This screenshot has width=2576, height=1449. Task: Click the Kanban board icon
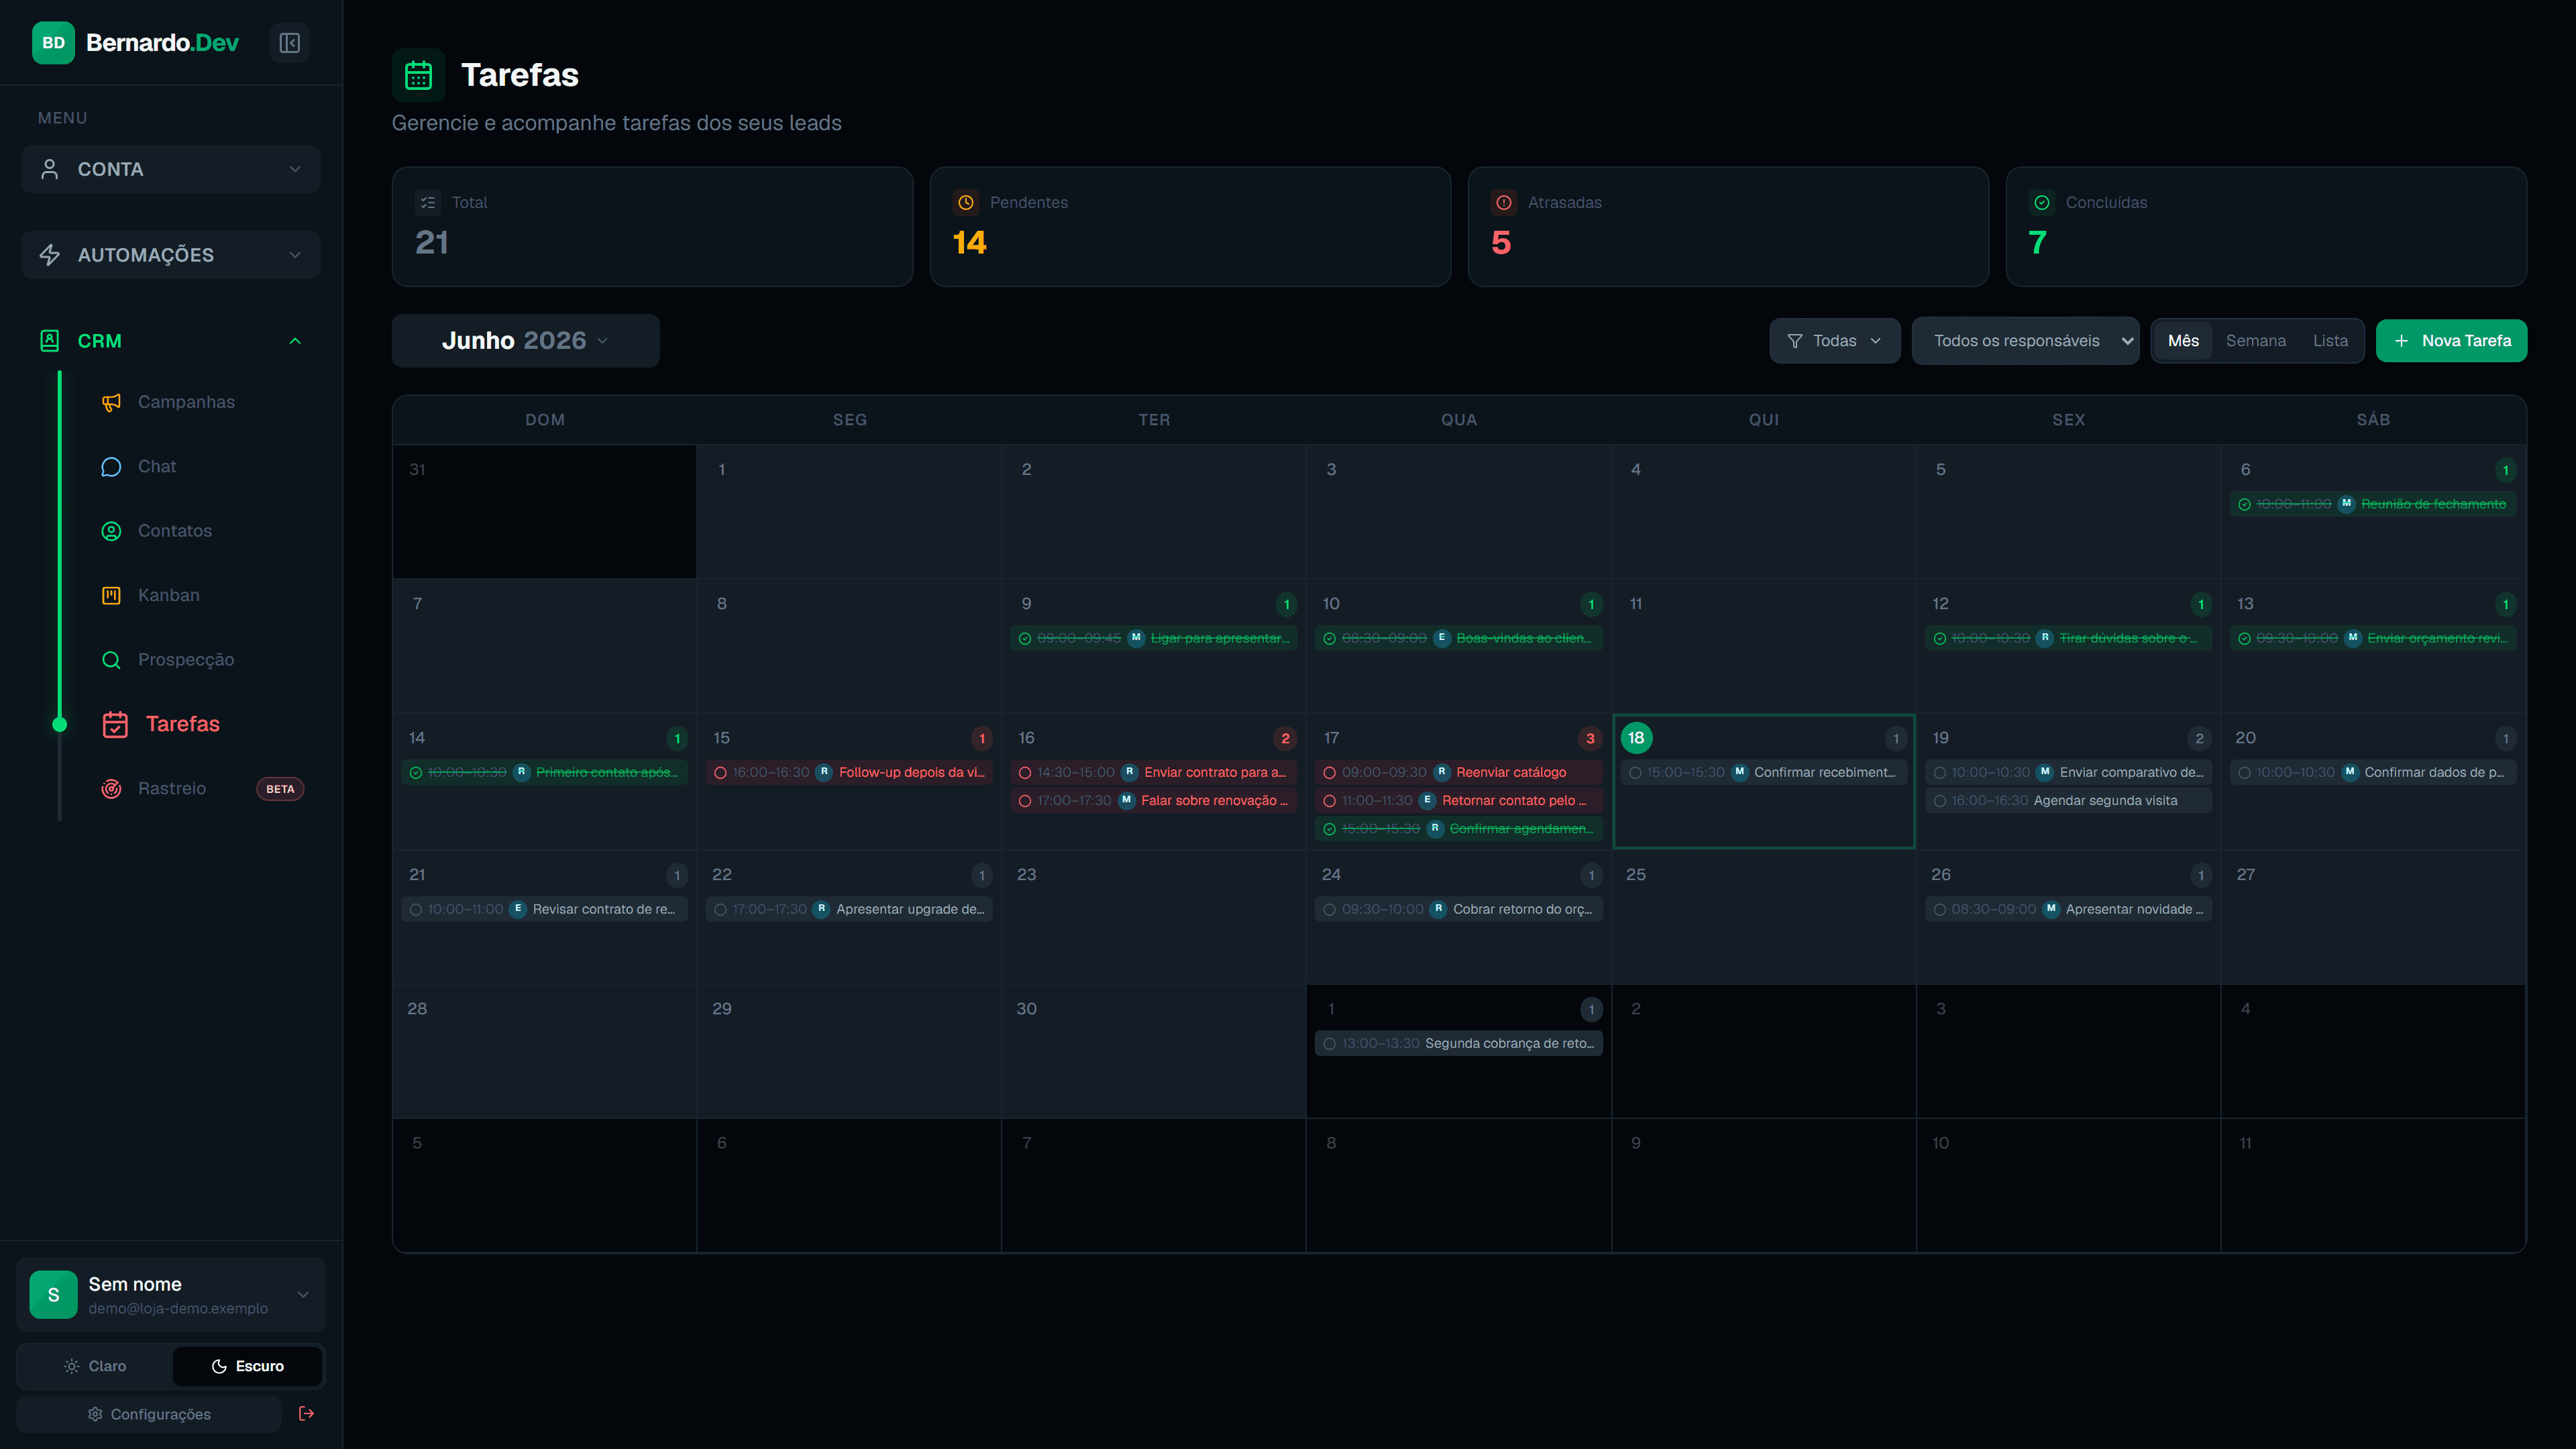pyautogui.click(x=111, y=596)
